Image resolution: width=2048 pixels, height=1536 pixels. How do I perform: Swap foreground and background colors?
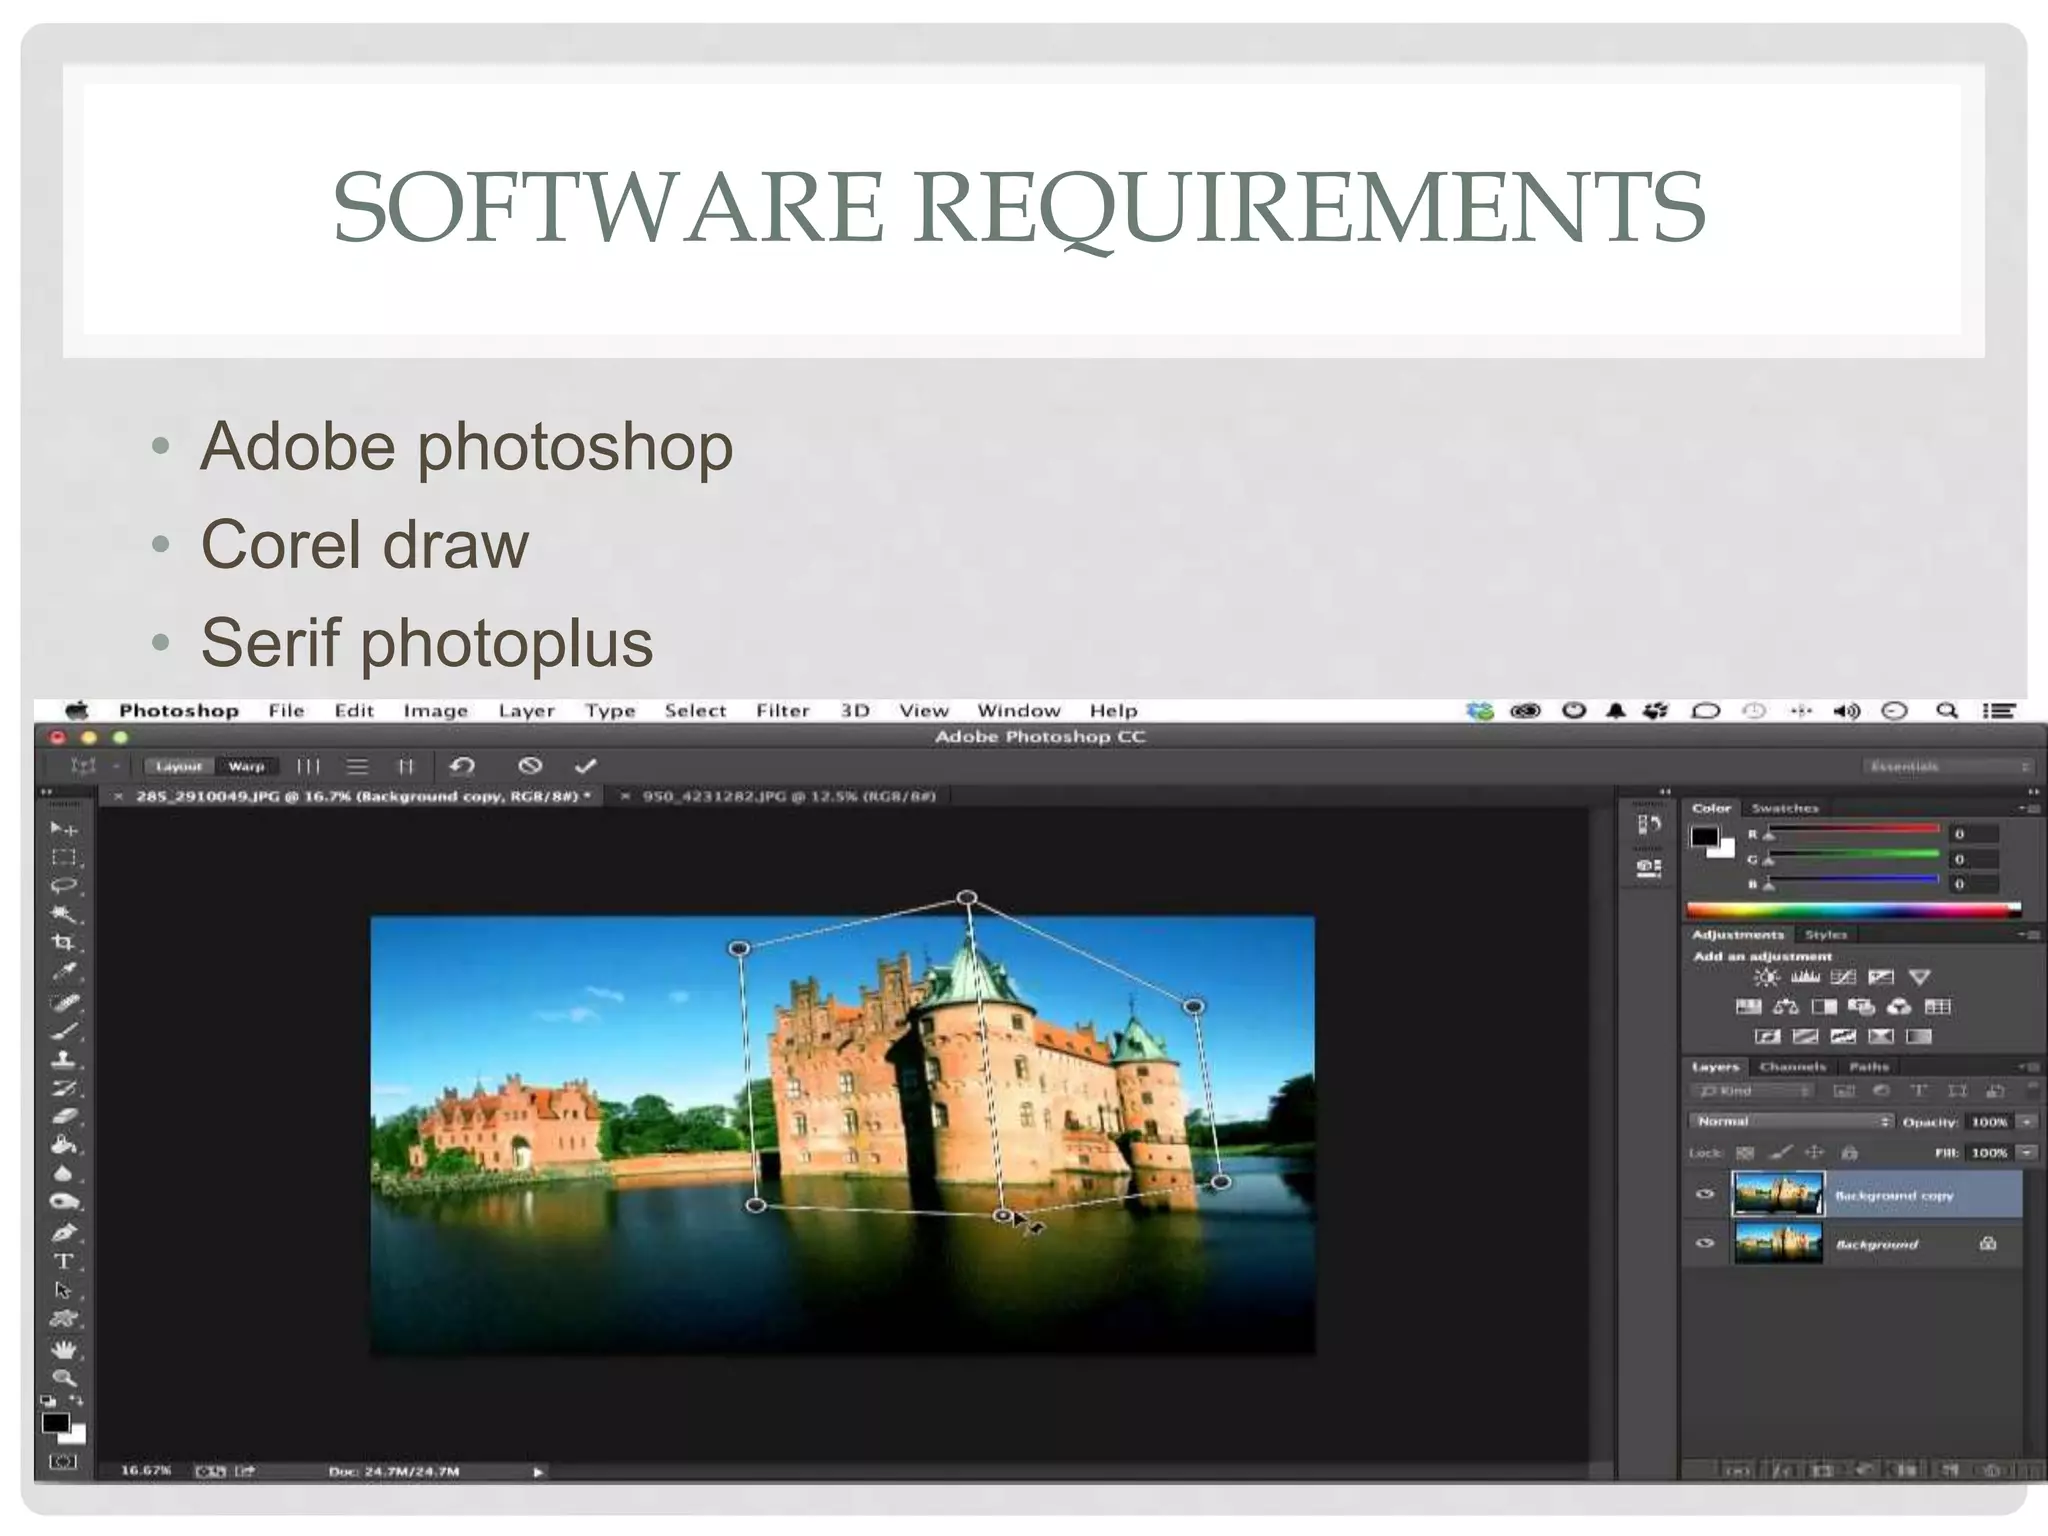coord(76,1401)
